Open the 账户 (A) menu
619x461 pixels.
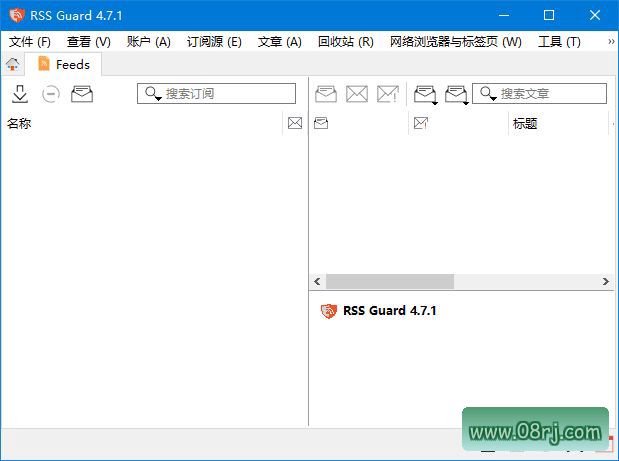coord(148,41)
